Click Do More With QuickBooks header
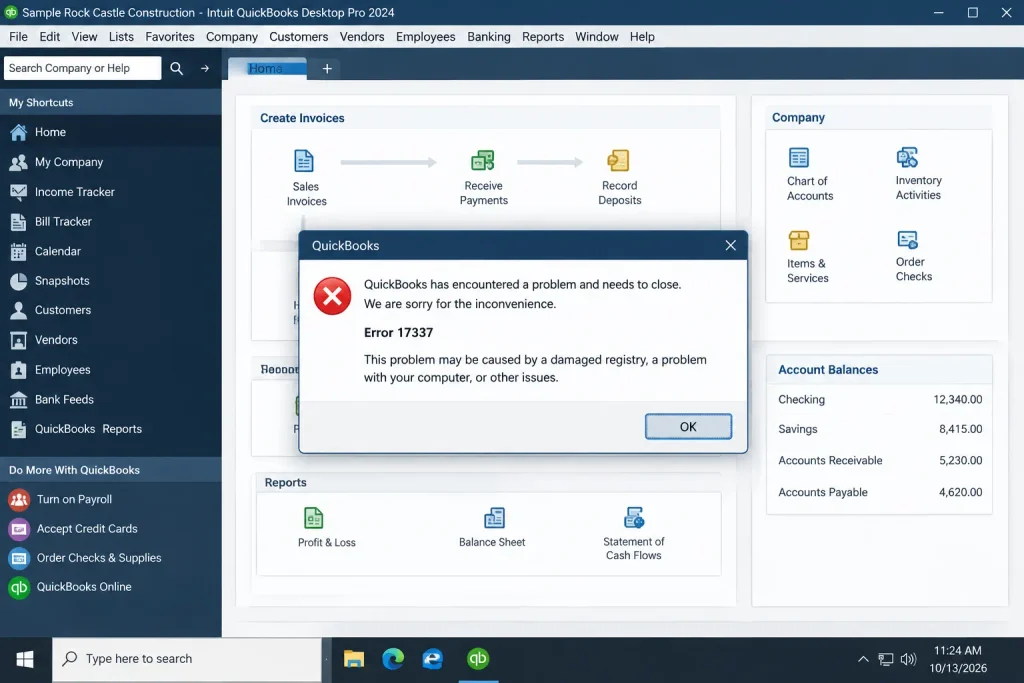The height and width of the screenshot is (683, 1024). tap(111, 470)
